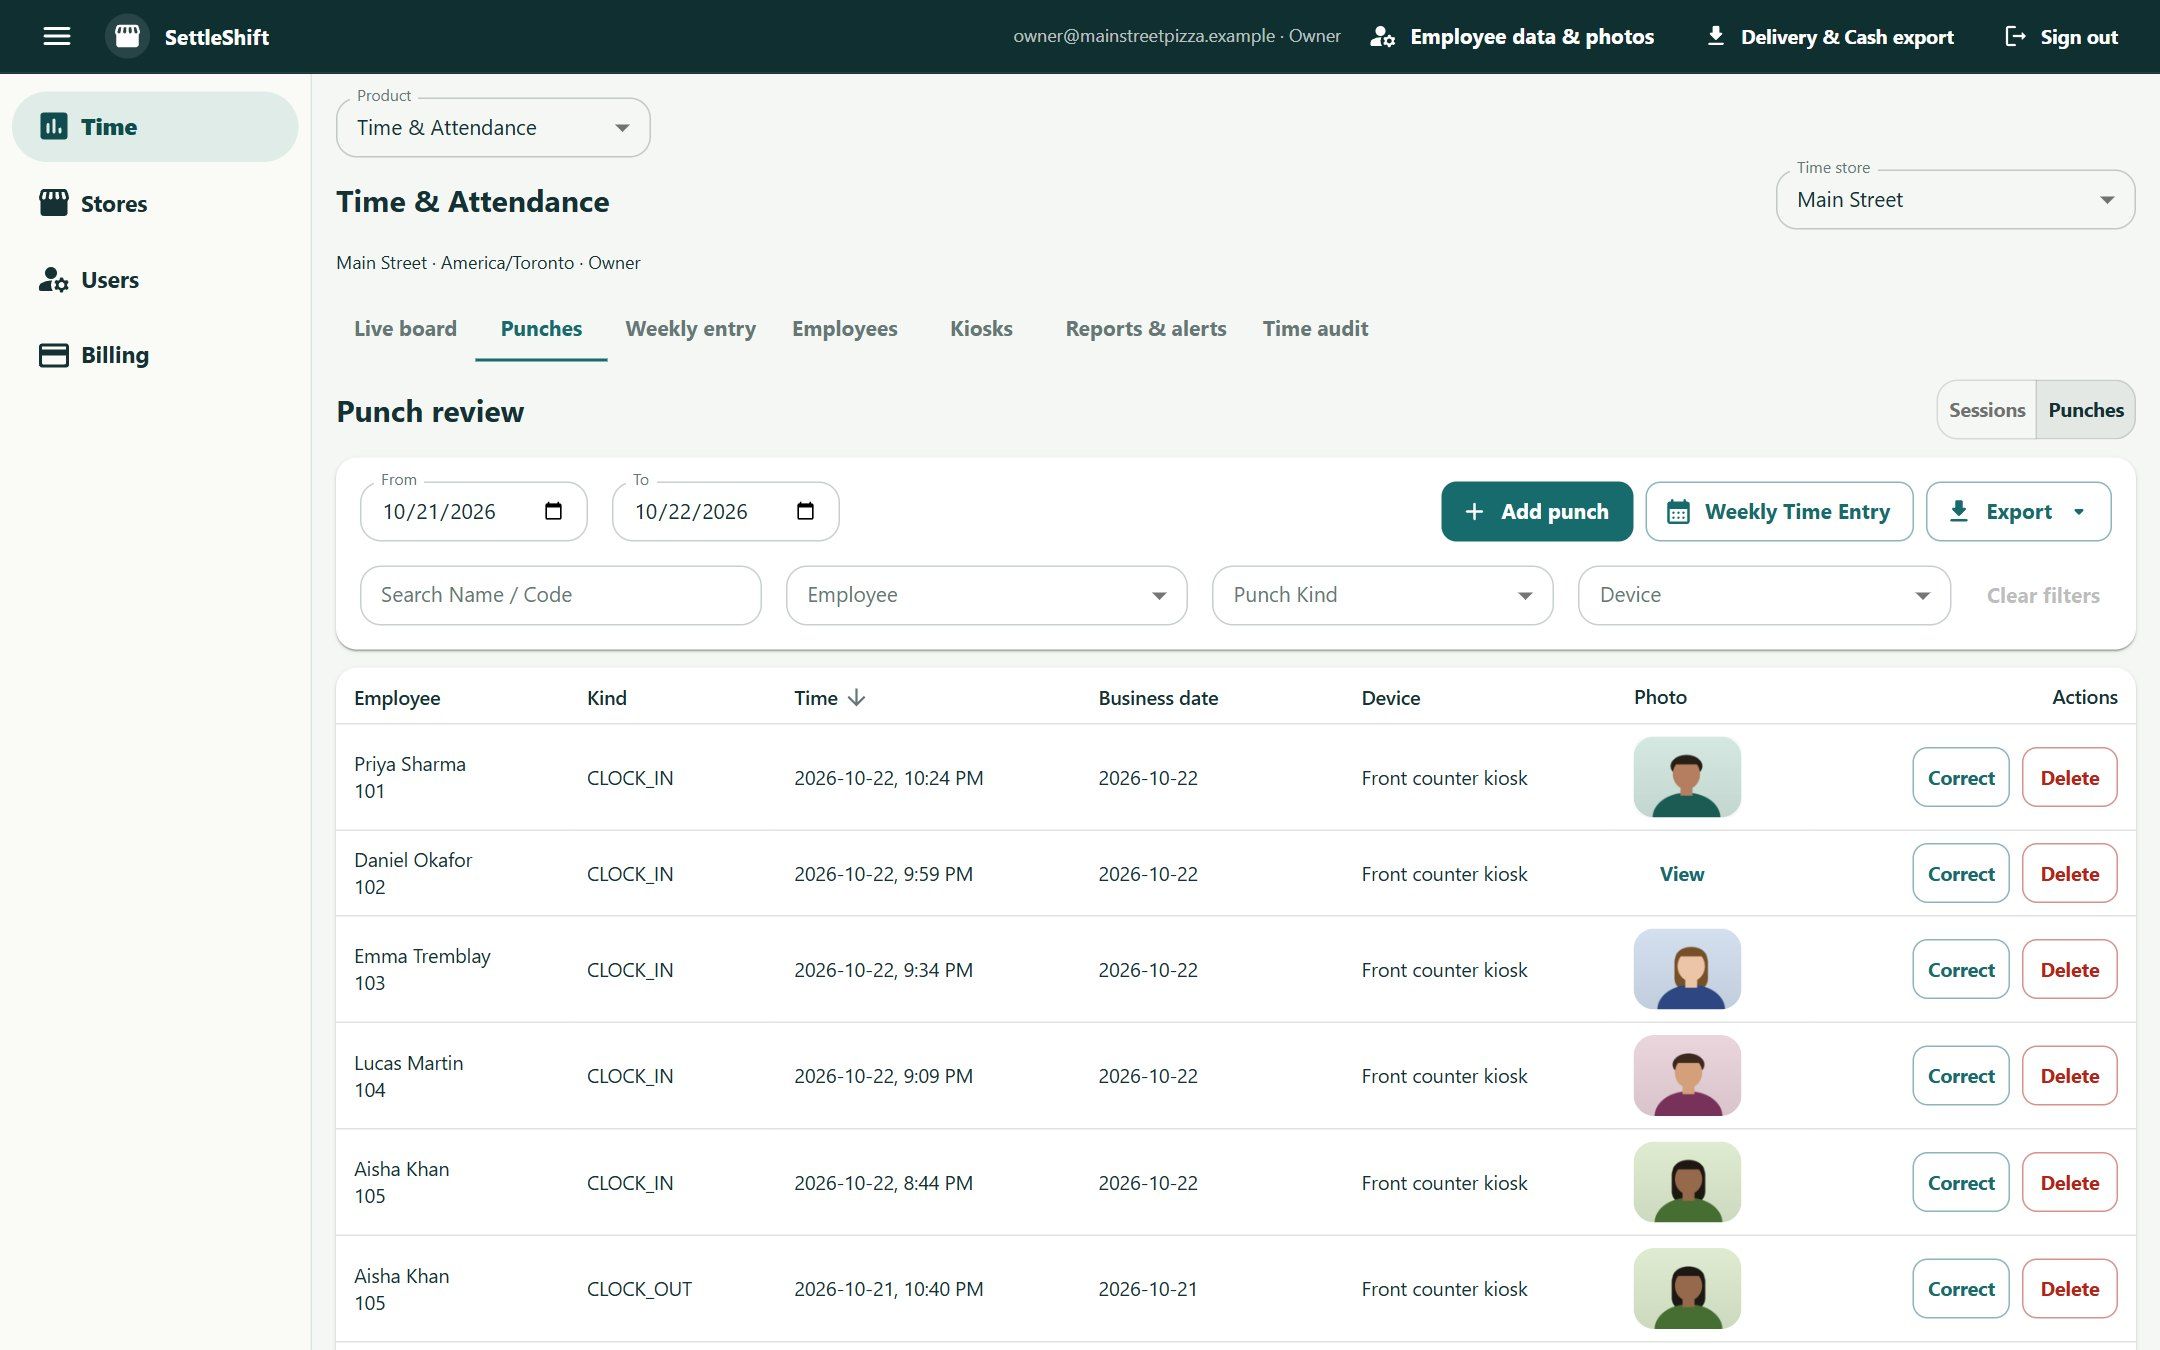The image size is (2160, 1350).
Task: Switch to Punches view toggle
Action: pos(2085,410)
